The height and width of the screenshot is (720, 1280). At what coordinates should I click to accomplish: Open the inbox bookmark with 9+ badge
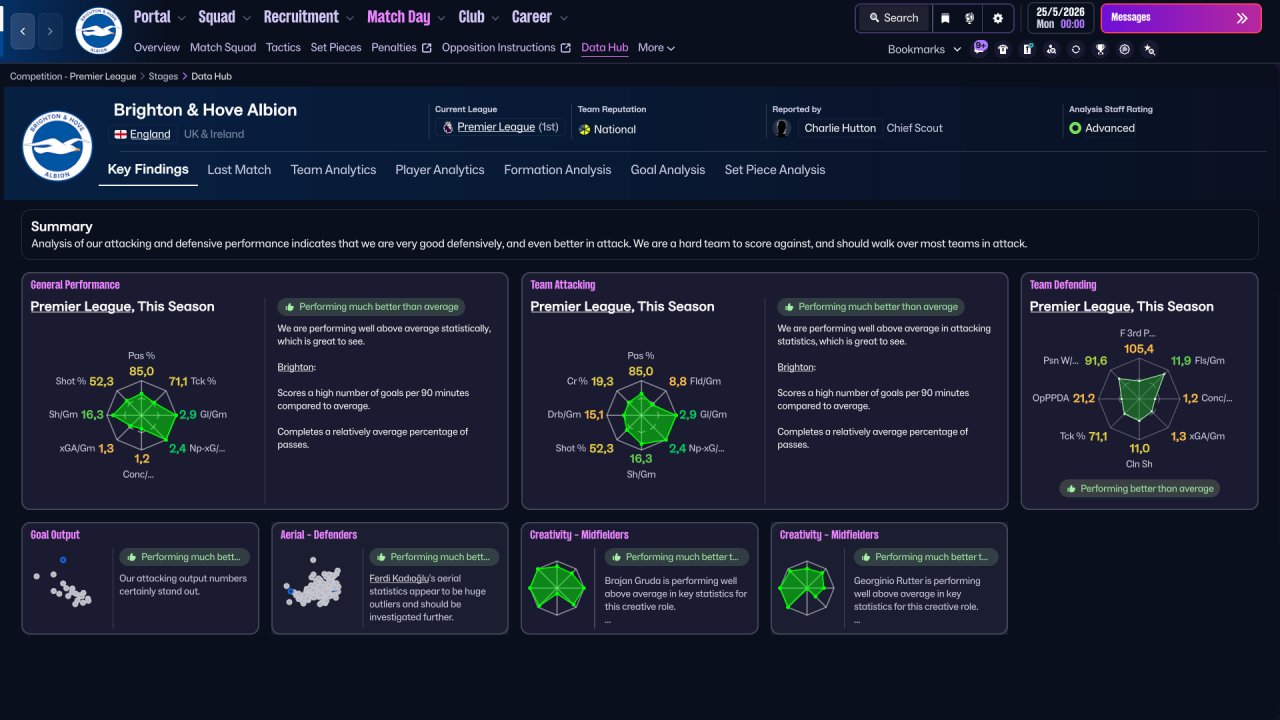[x=979, y=49]
